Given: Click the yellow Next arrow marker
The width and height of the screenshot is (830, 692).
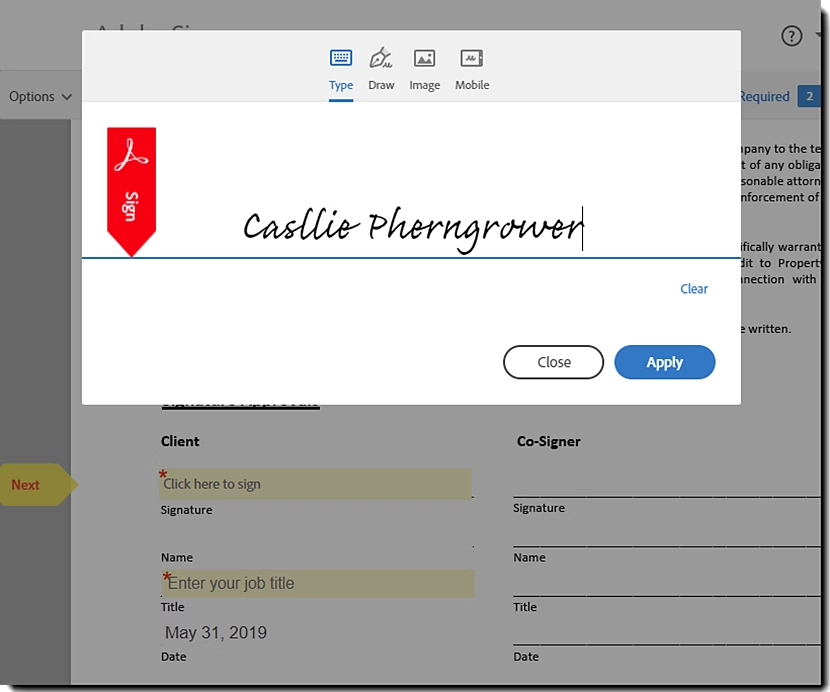Looking at the screenshot, I should click(30, 485).
